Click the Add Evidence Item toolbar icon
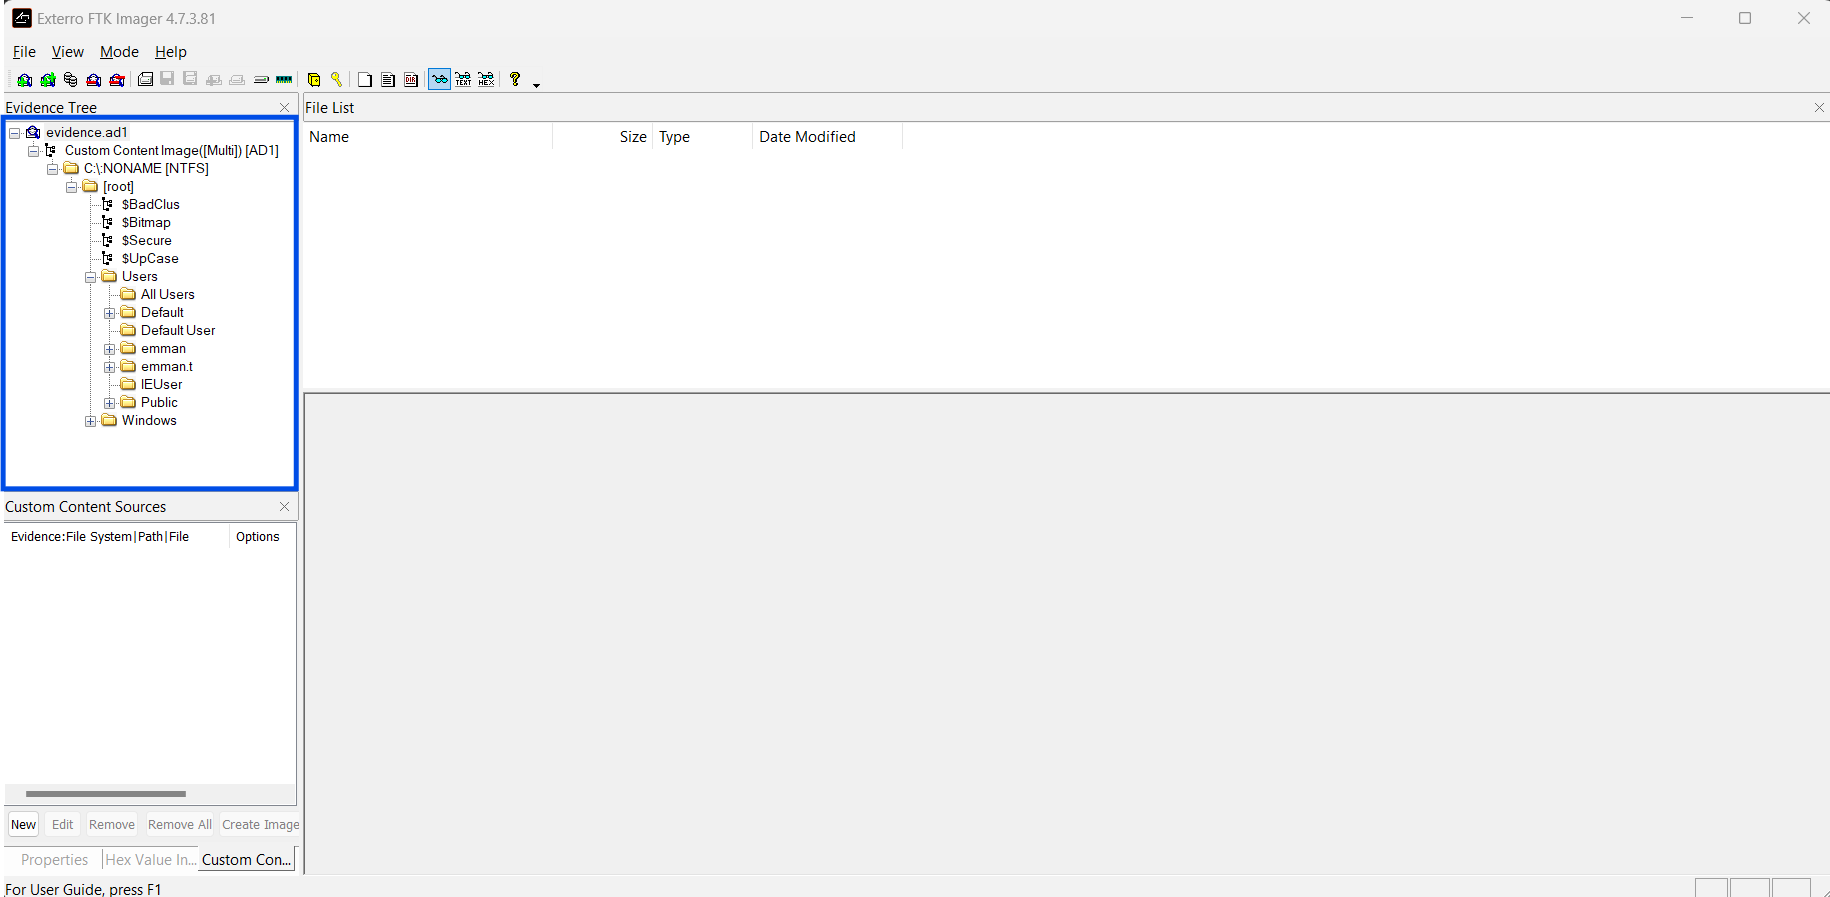 click(x=25, y=80)
